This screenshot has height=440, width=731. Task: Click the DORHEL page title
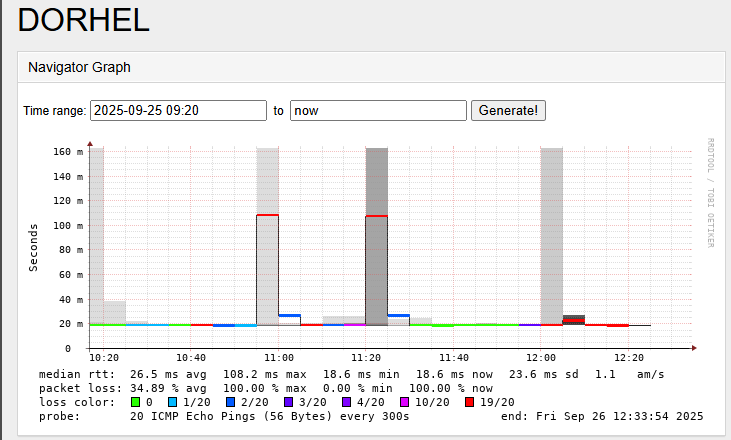tap(84, 20)
